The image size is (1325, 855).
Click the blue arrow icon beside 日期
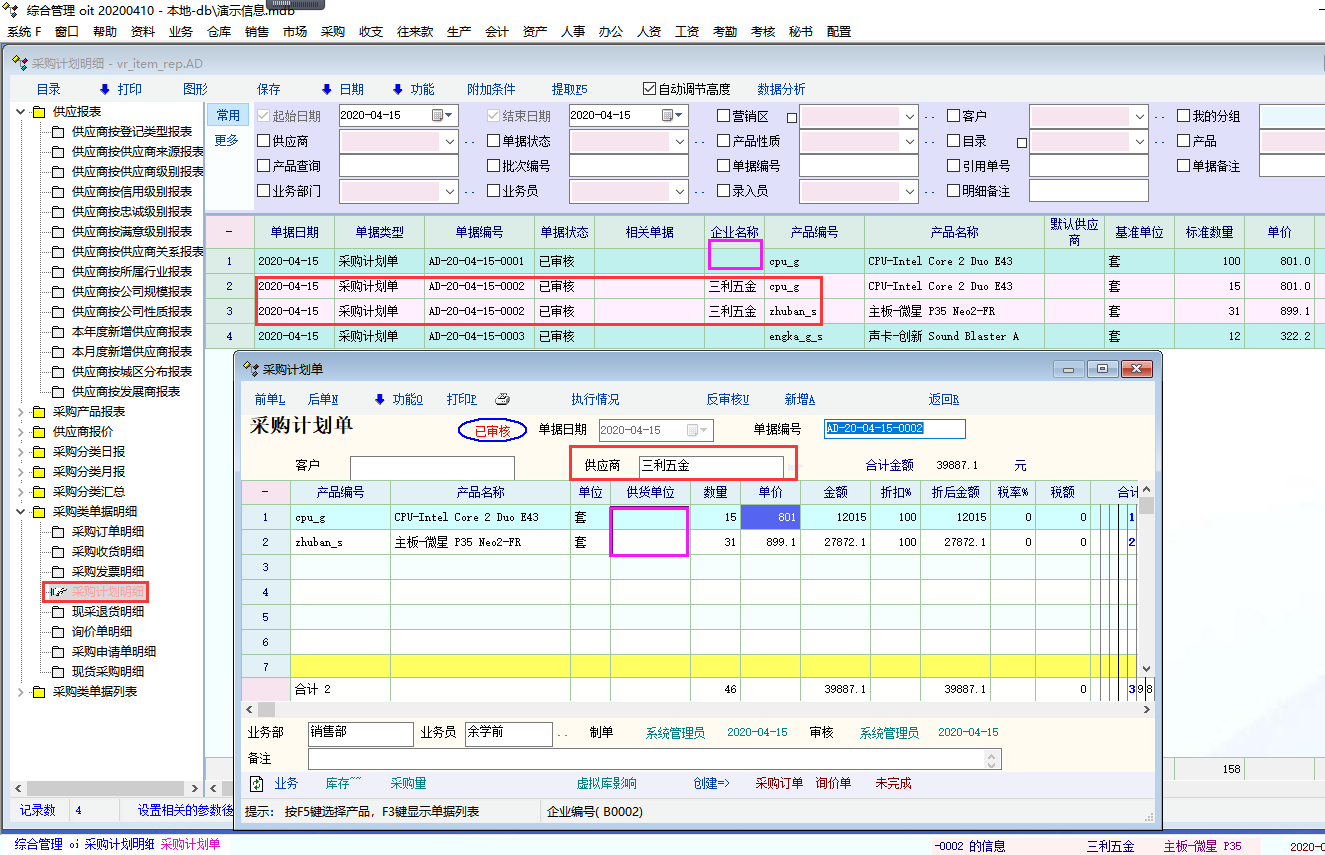click(x=326, y=89)
